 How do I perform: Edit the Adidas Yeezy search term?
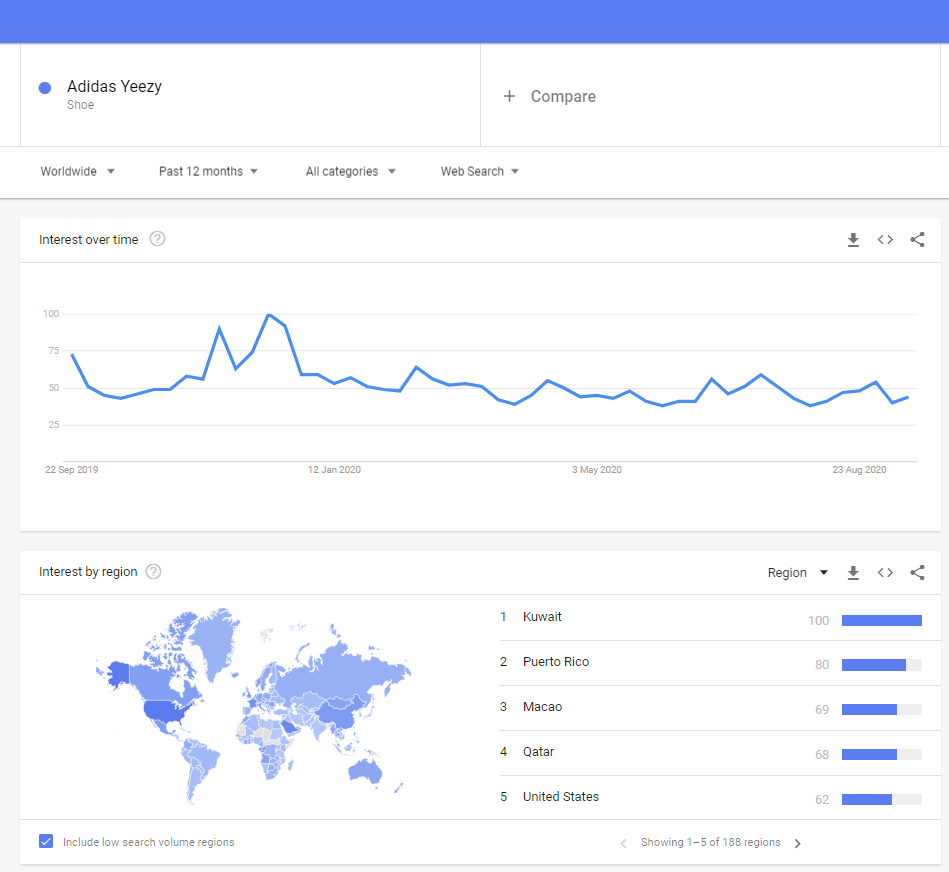(250, 95)
